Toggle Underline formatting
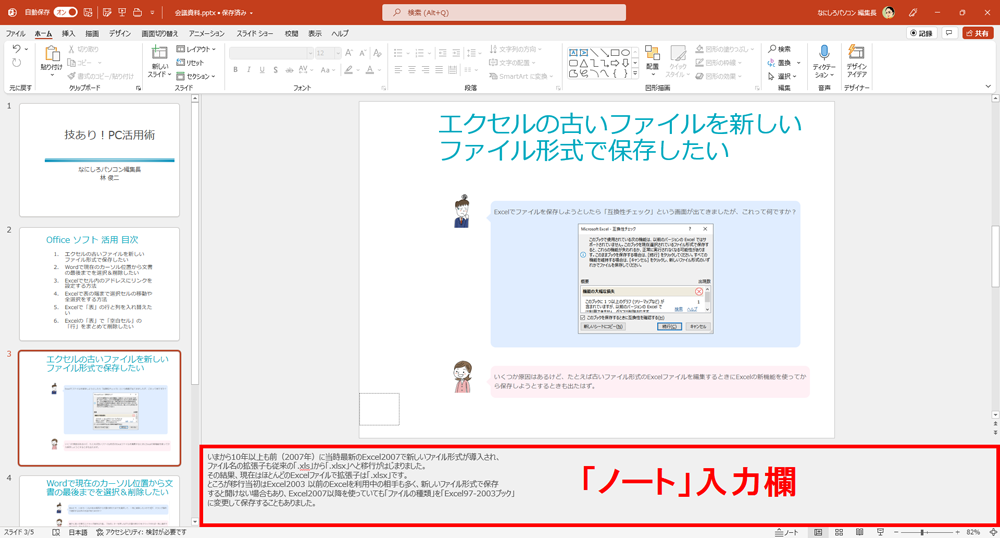Viewport: 1000px width, 538px height. click(x=262, y=69)
